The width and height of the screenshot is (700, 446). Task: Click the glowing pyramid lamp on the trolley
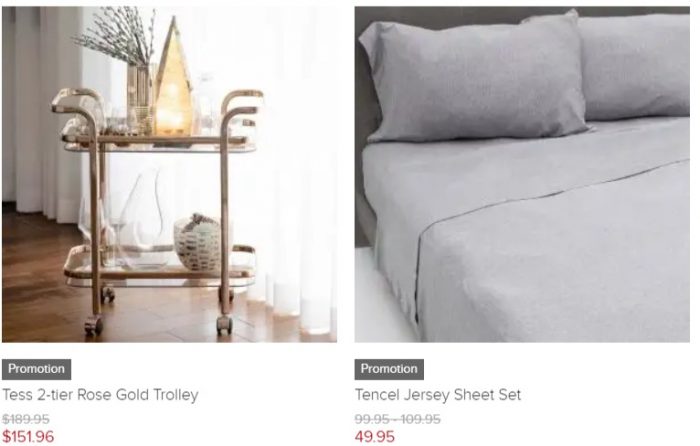tap(173, 80)
